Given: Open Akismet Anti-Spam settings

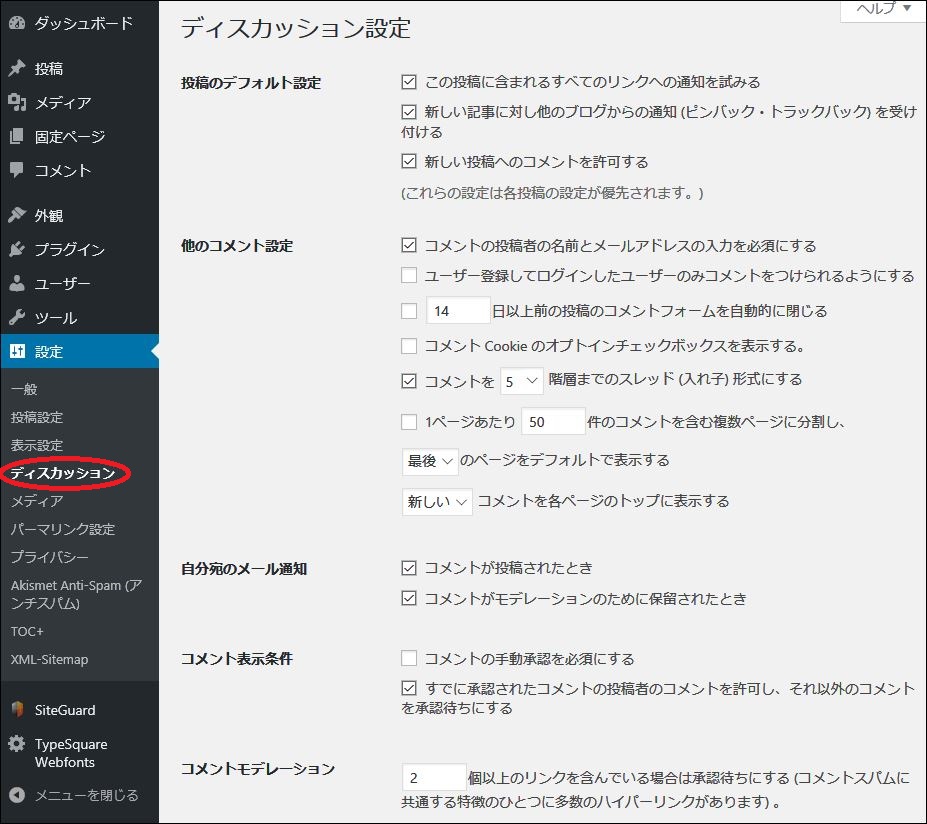Looking at the screenshot, I should pos(76,594).
